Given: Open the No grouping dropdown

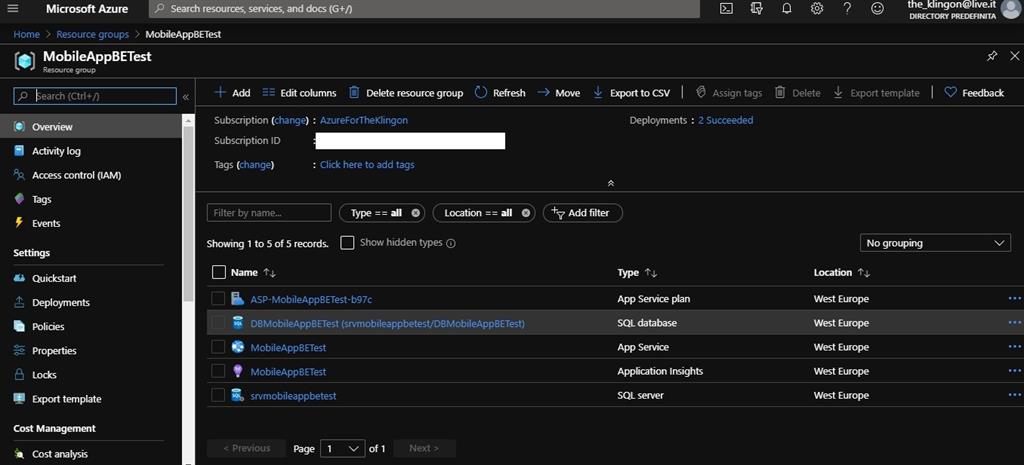Looking at the screenshot, I should 935,243.
